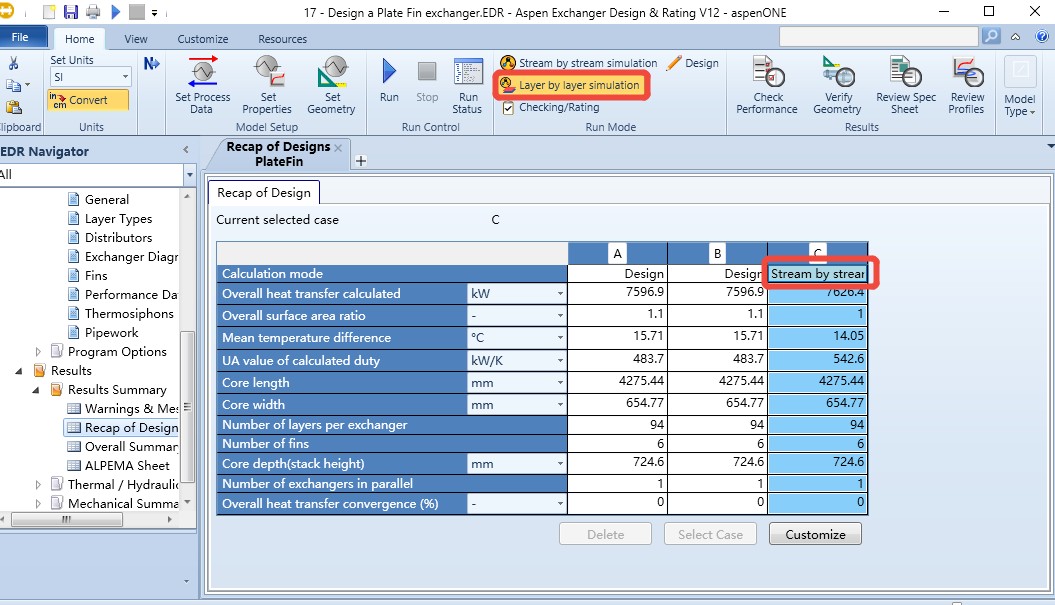Open the File menu
This screenshot has height=605, width=1055.
pos(20,38)
